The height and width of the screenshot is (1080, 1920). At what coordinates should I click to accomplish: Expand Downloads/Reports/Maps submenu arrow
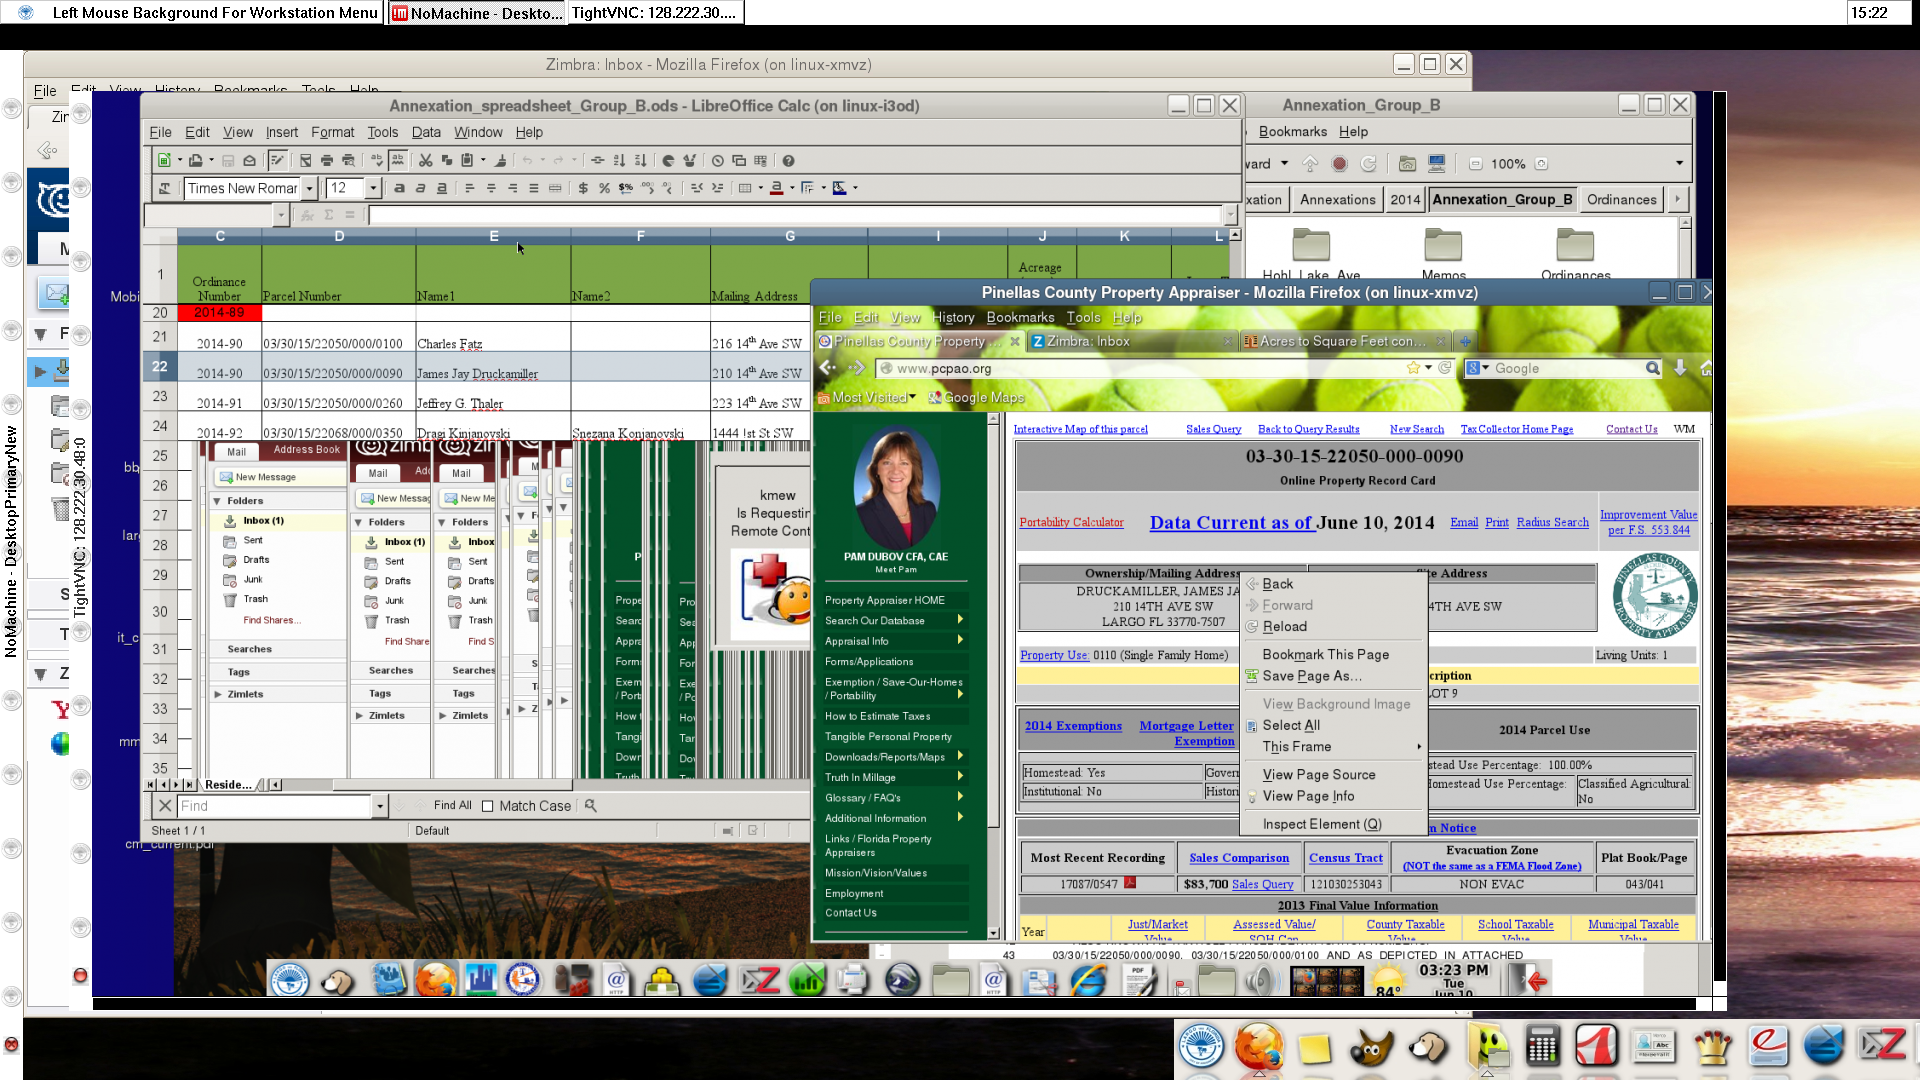pos(960,756)
